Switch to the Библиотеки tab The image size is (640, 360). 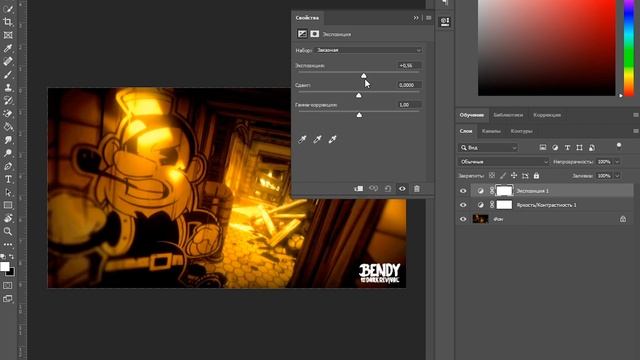[508, 115]
